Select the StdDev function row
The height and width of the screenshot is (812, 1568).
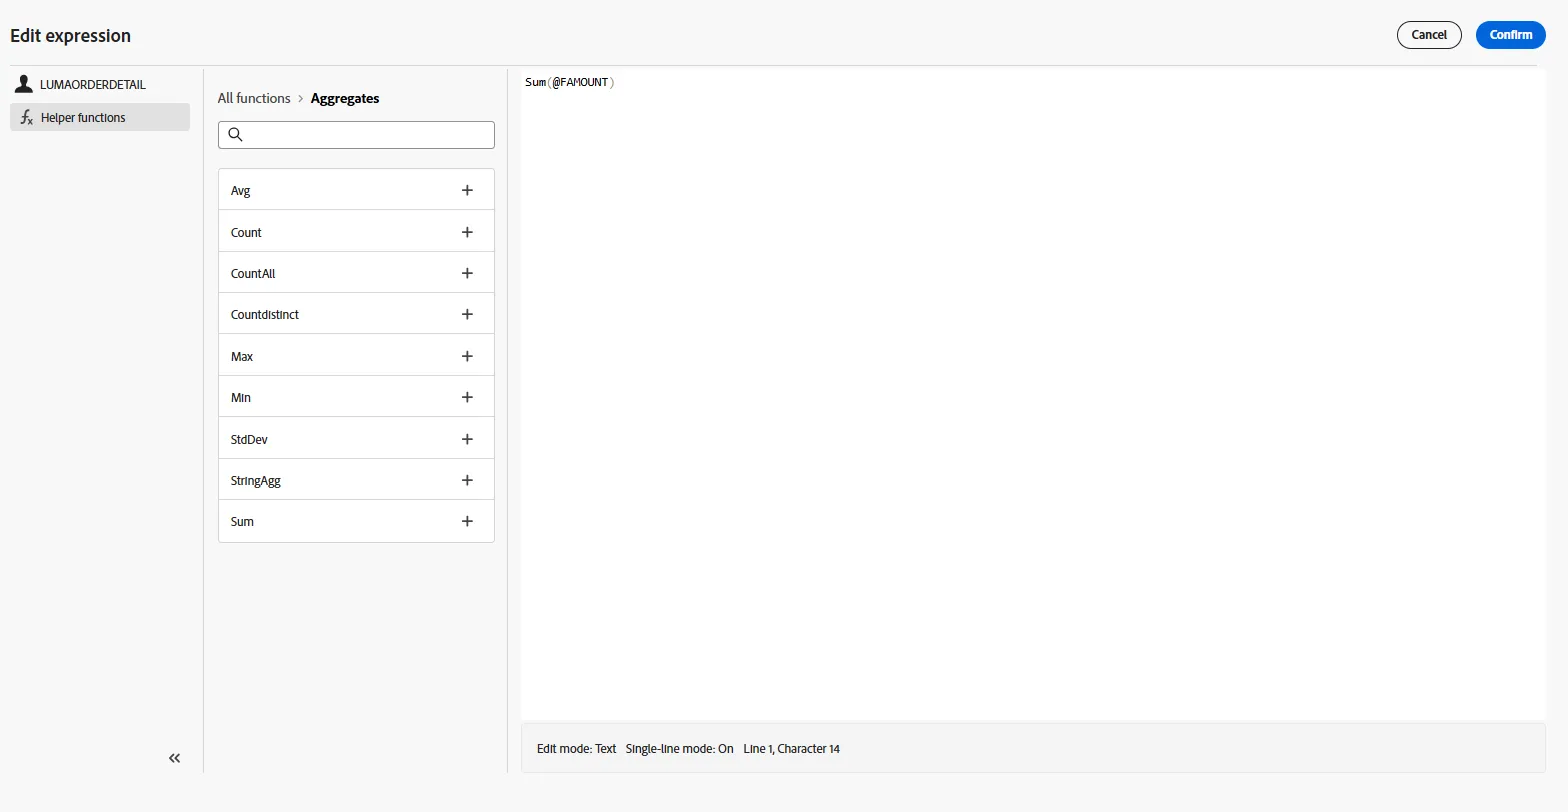pos(356,439)
